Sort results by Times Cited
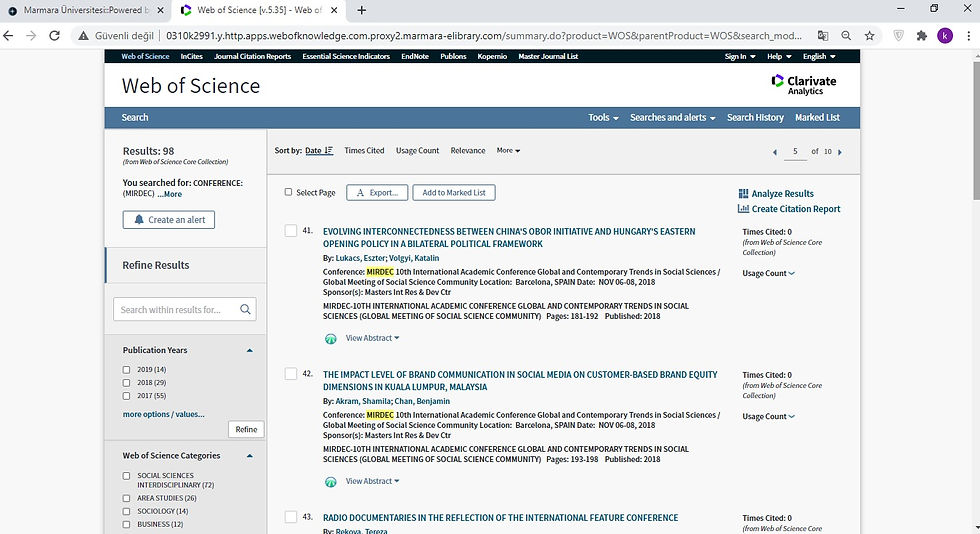Viewport: 980px width, 534px height. pos(364,151)
